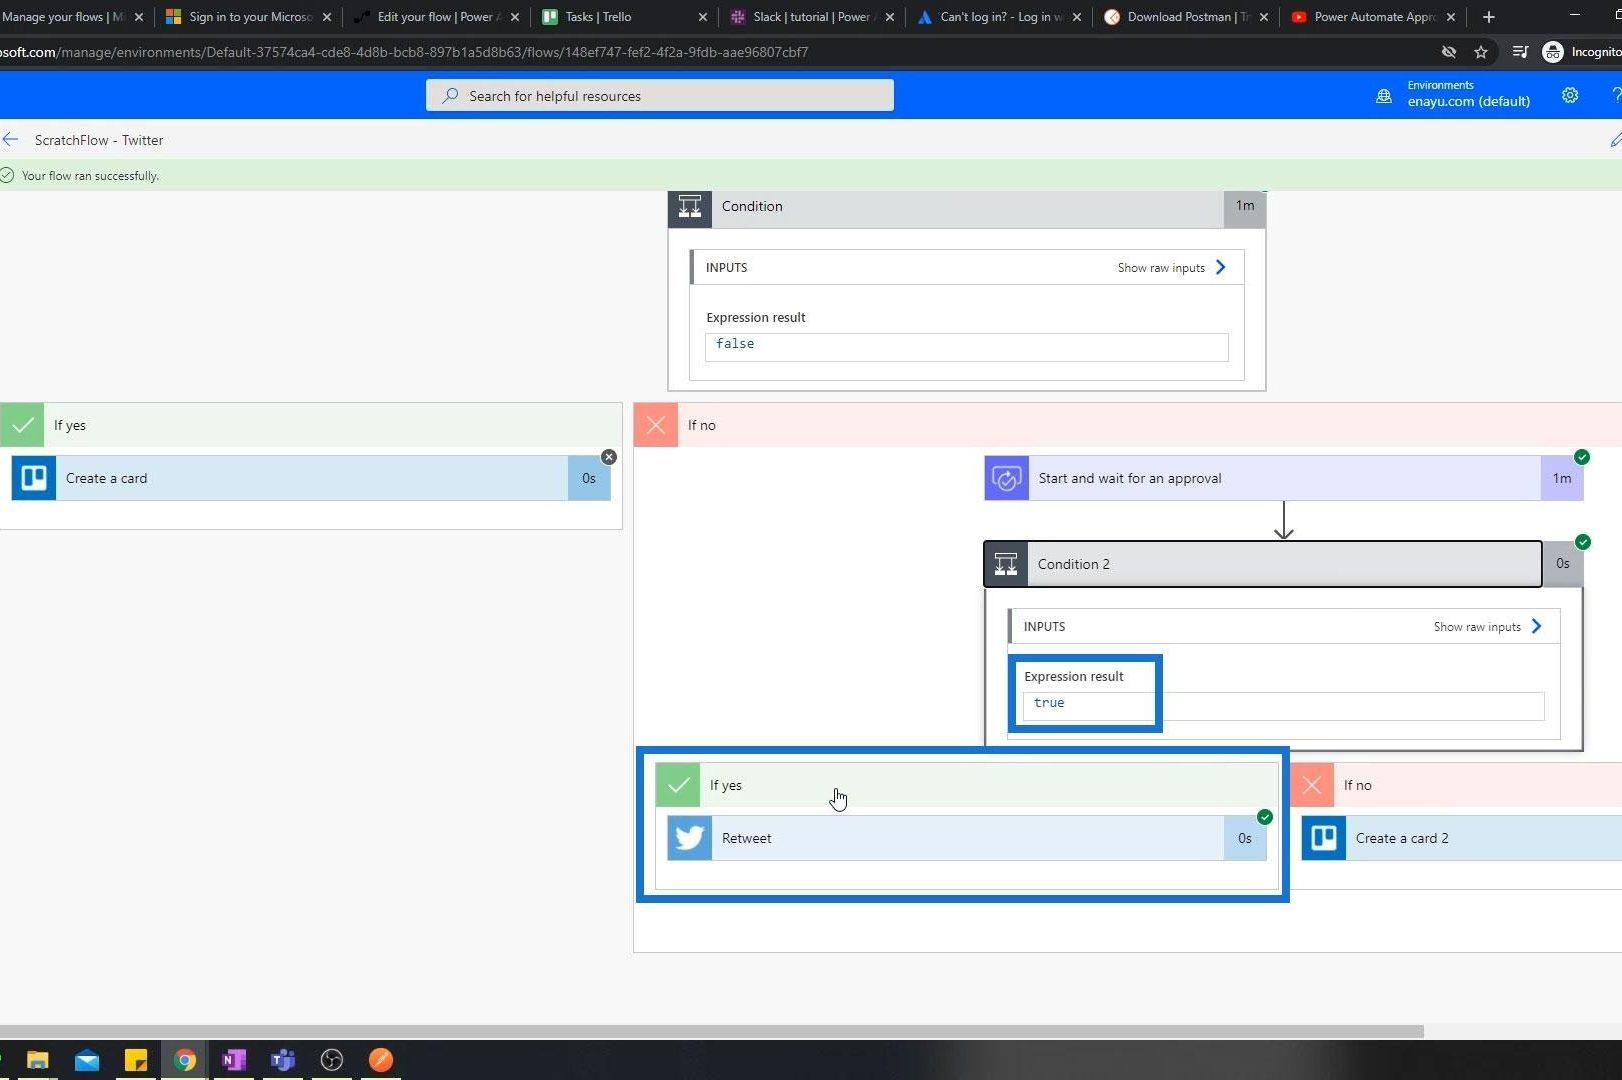Click the green checkmark icon of lower If yes

pos(678,785)
